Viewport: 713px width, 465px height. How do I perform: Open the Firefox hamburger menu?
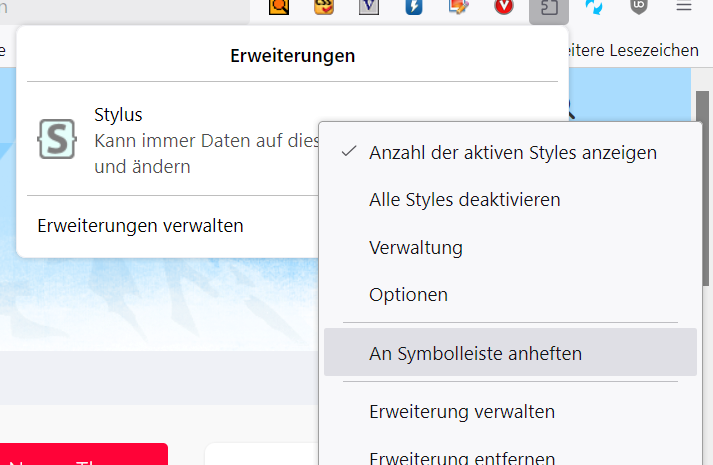tap(684, 7)
